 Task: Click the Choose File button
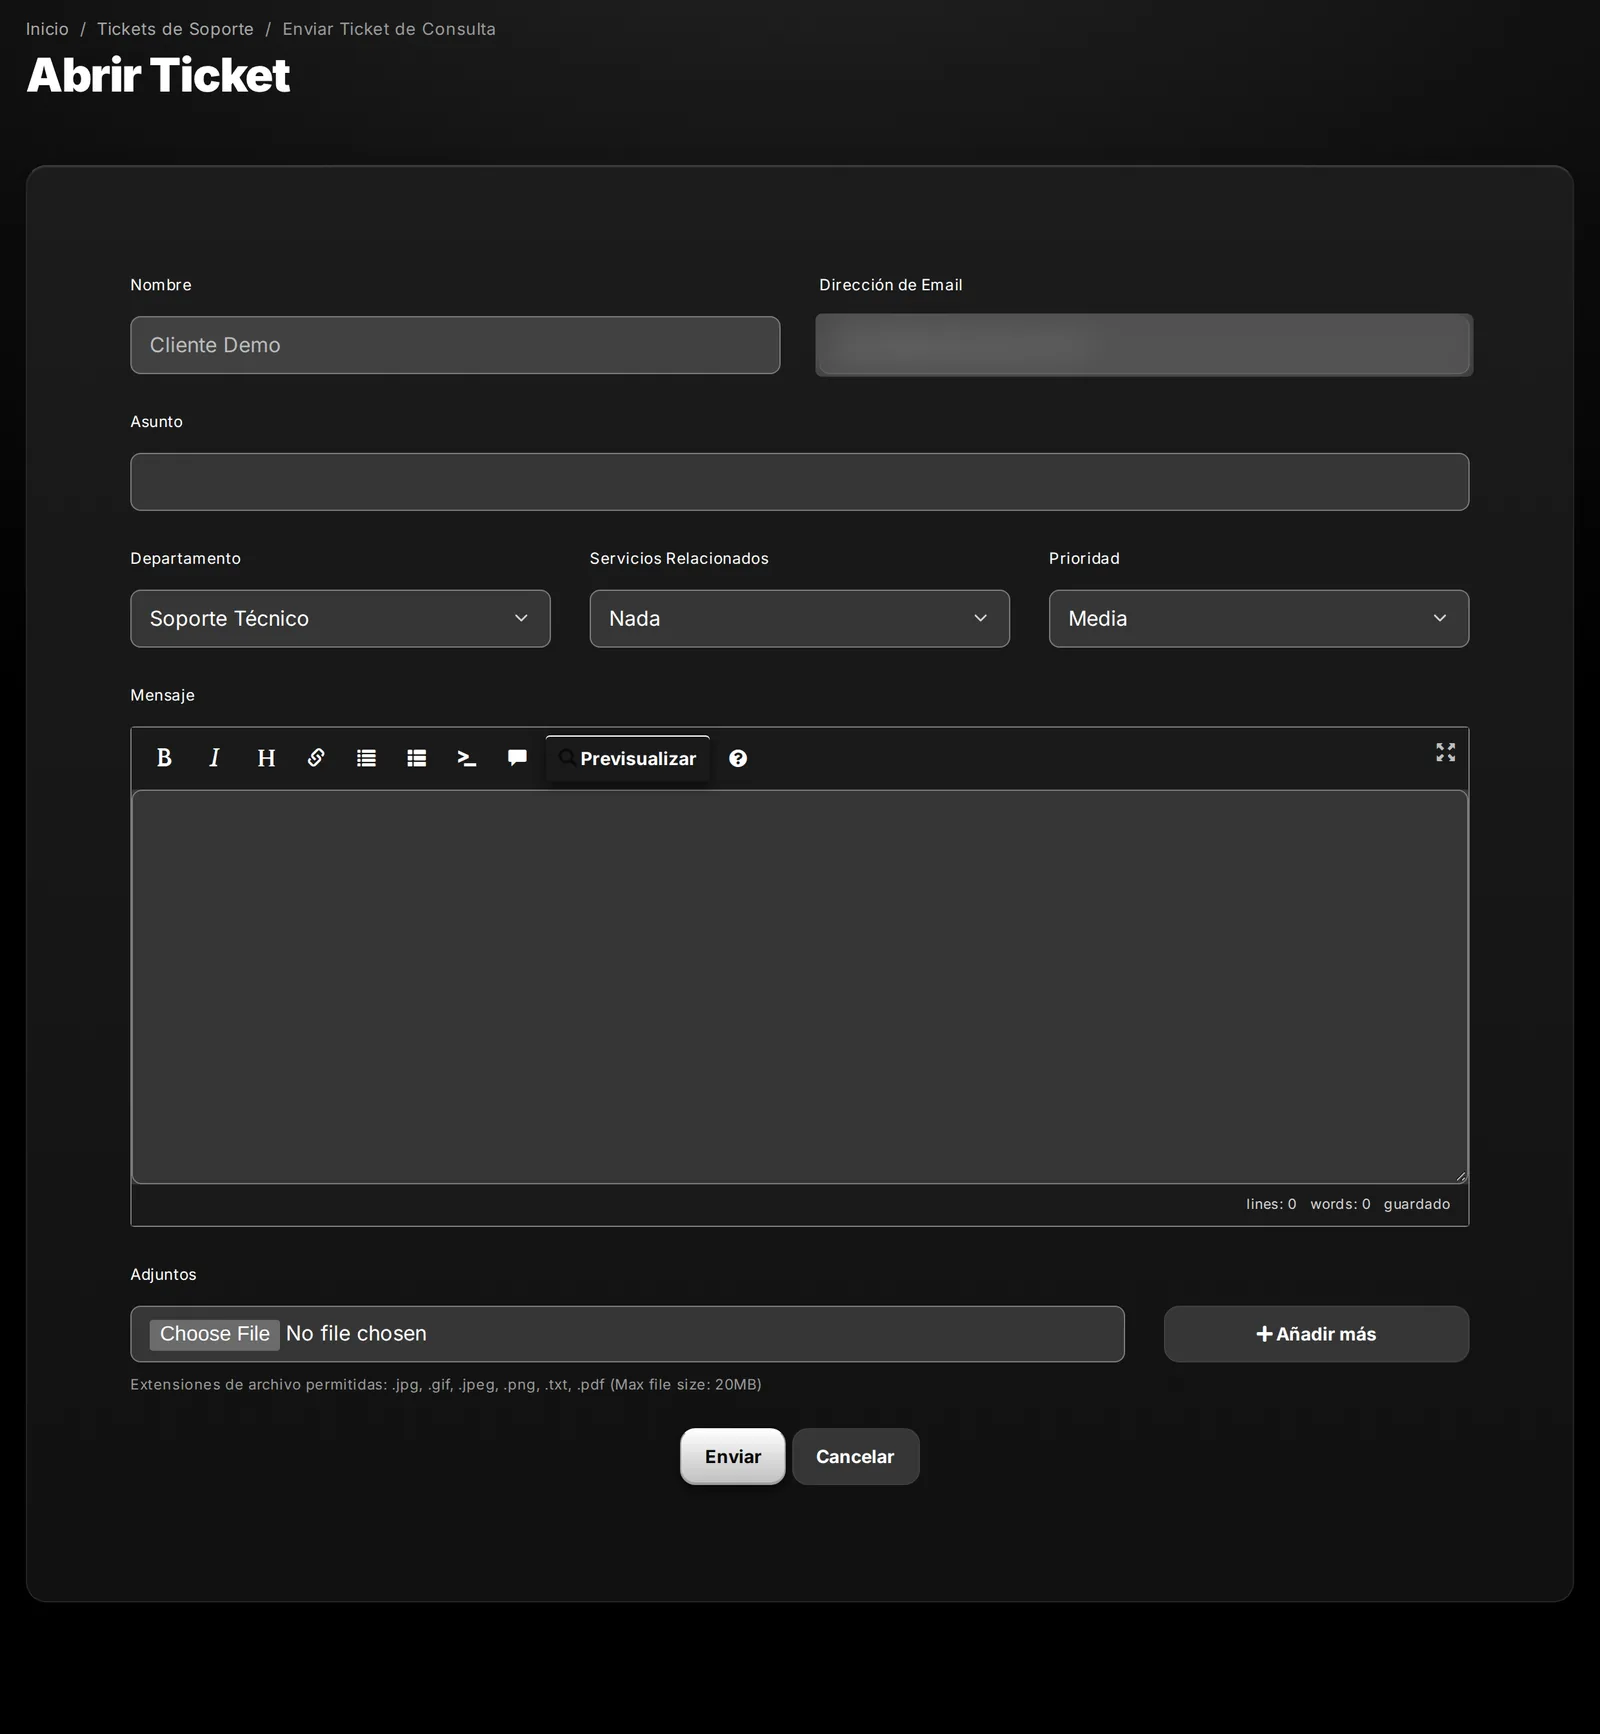(215, 1334)
